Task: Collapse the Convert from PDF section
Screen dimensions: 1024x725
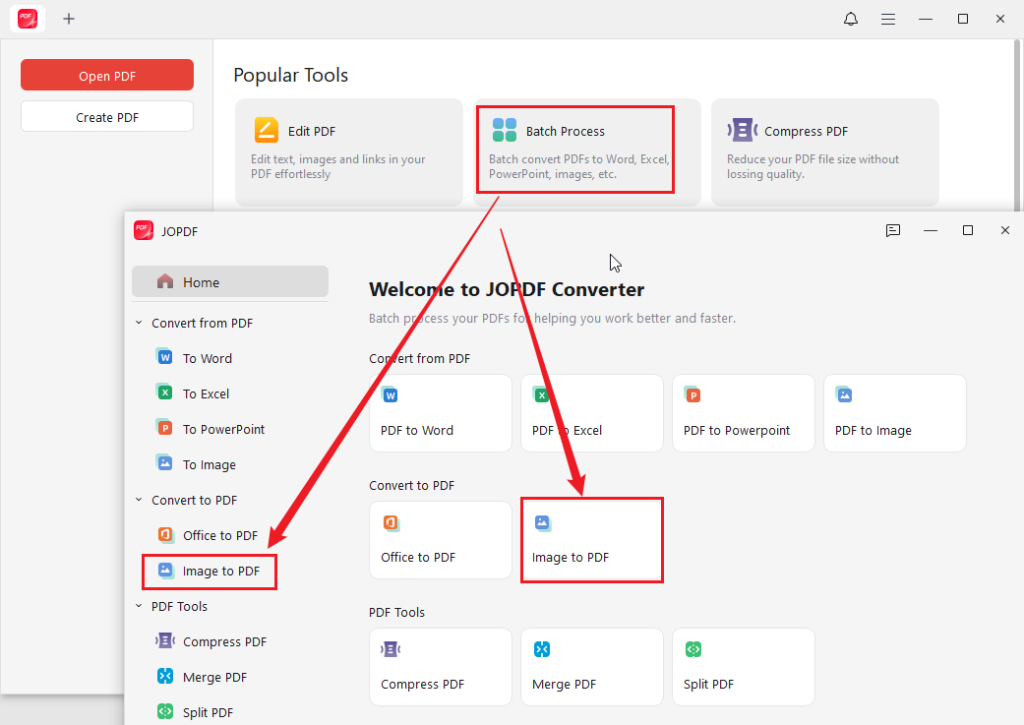Action: [138, 323]
